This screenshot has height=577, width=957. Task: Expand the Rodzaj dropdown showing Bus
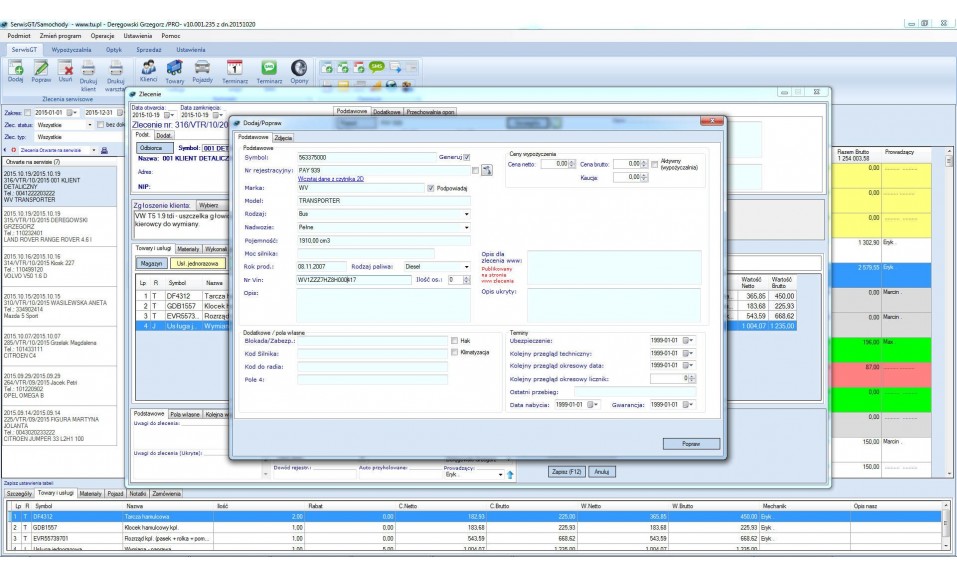[466, 213]
